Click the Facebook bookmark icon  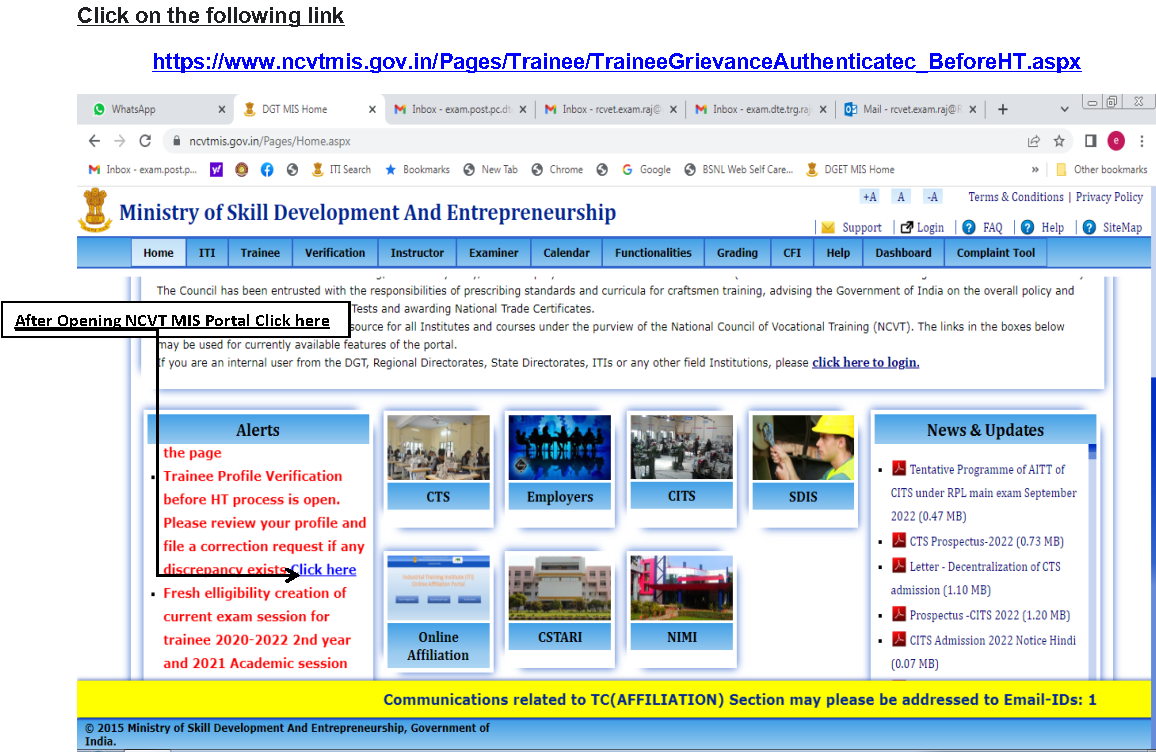tap(267, 170)
